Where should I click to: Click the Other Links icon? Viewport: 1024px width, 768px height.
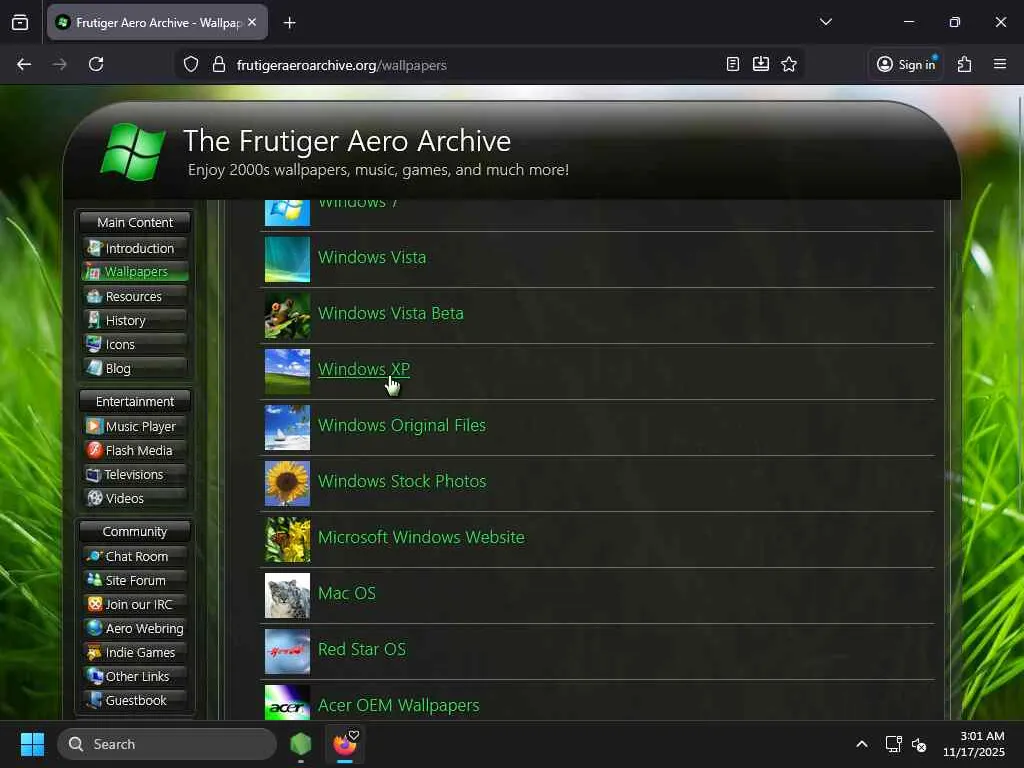95,676
